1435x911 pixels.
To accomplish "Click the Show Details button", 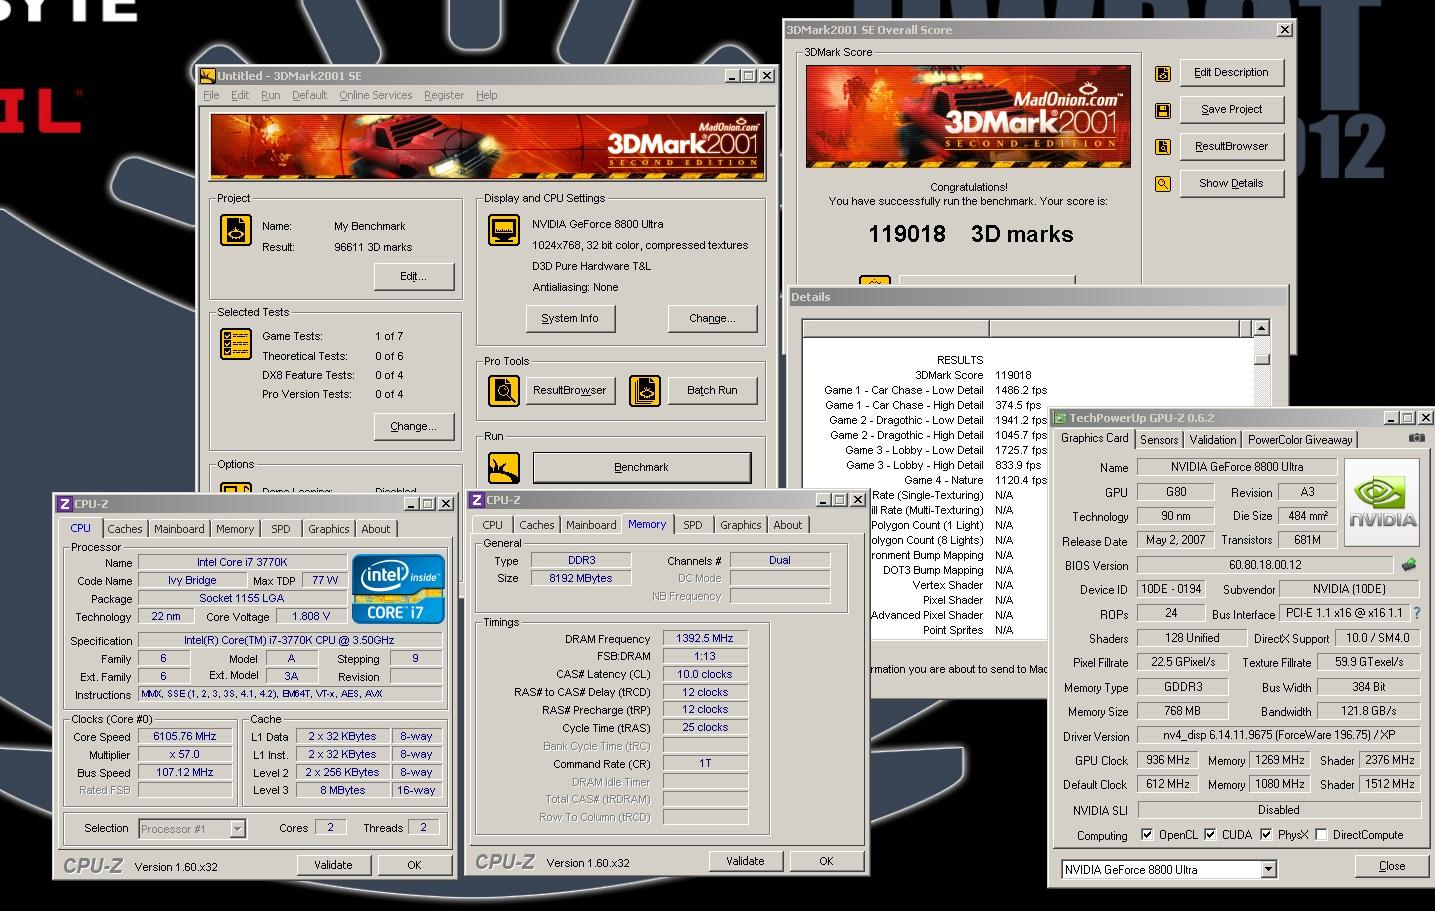I will pyautogui.click(x=1231, y=184).
